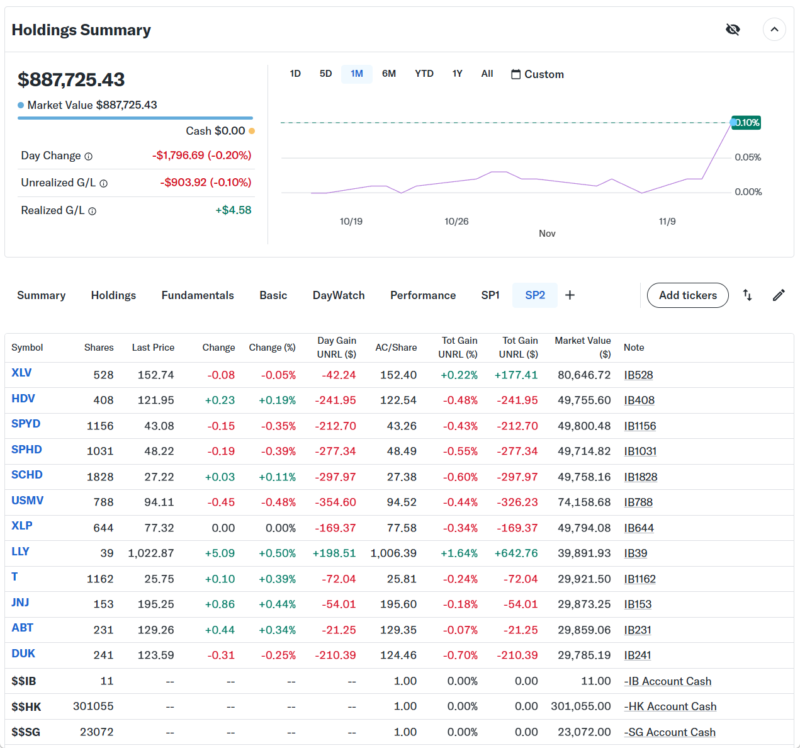
Task: Open the Performance tab
Action: point(423,295)
